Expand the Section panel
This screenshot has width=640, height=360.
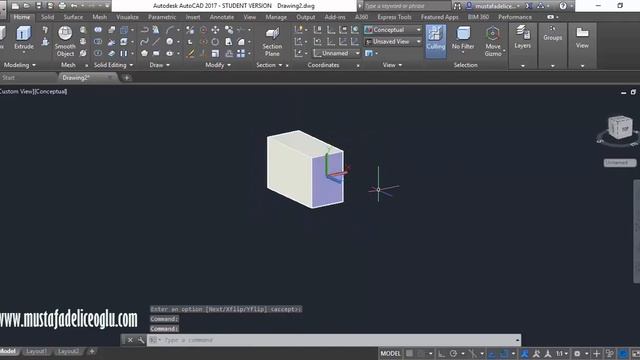click(x=269, y=65)
